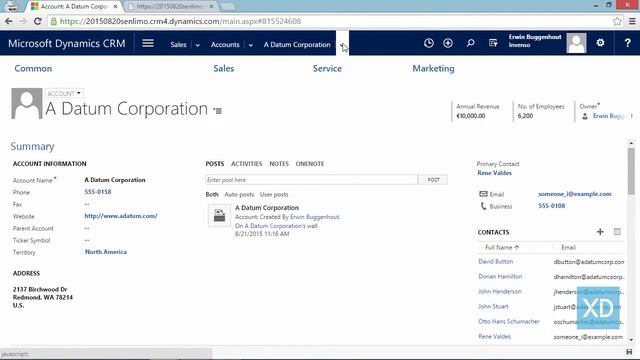This screenshot has height=360, width=640.
Task: Expand the Accounts dropdown arrow
Action: tap(251, 45)
